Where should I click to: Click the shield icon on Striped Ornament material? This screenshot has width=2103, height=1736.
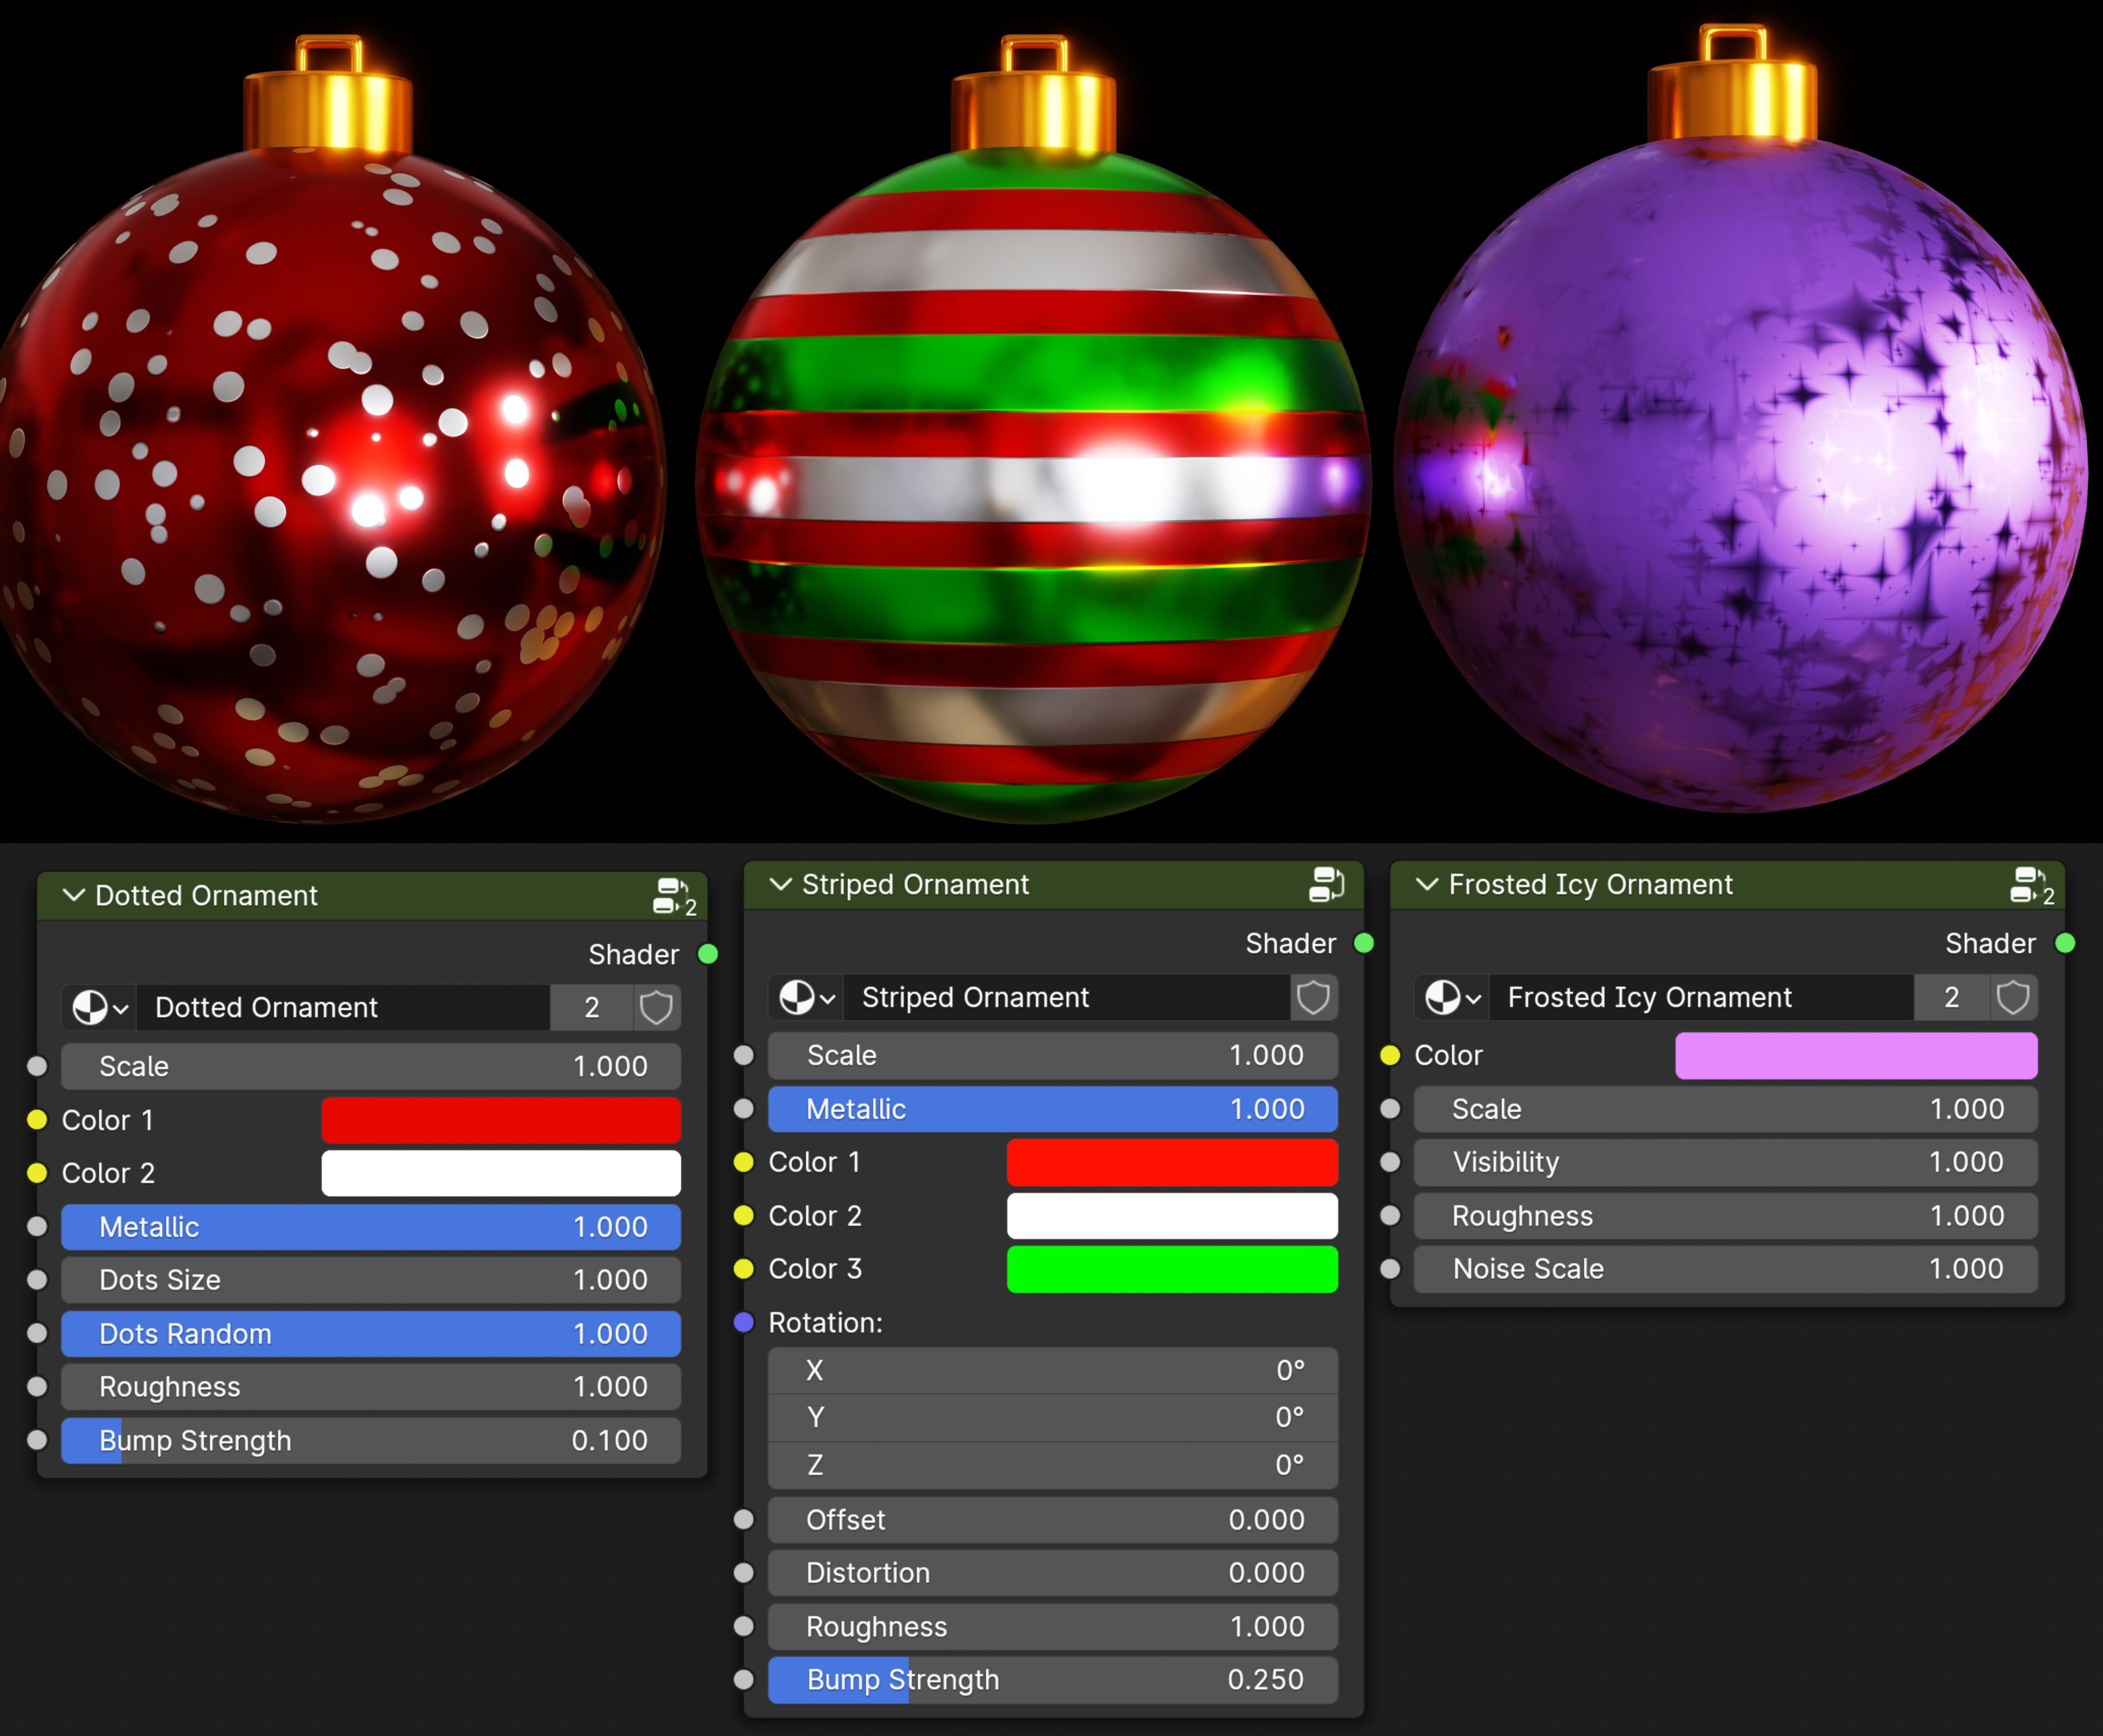pos(1313,997)
